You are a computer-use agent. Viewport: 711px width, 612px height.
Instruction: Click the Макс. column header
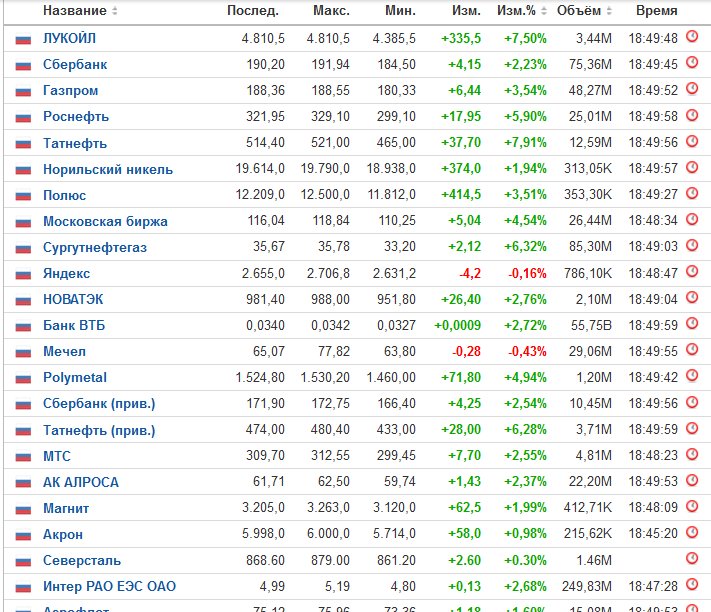(x=331, y=10)
